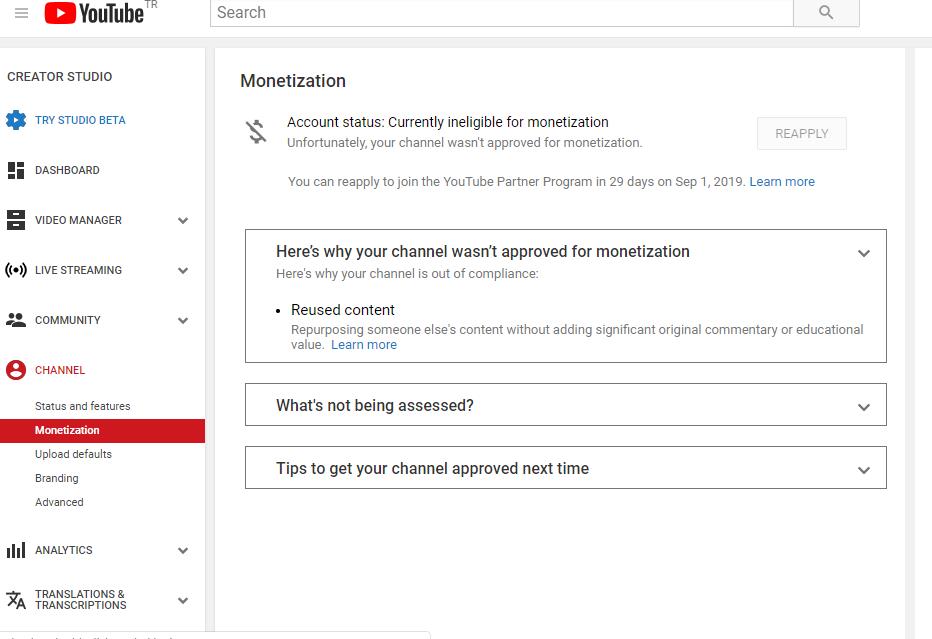Open TRANSLATIONS & TRANSCRIPTIONS menu item
This screenshot has height=639, width=932.
click(x=81, y=600)
